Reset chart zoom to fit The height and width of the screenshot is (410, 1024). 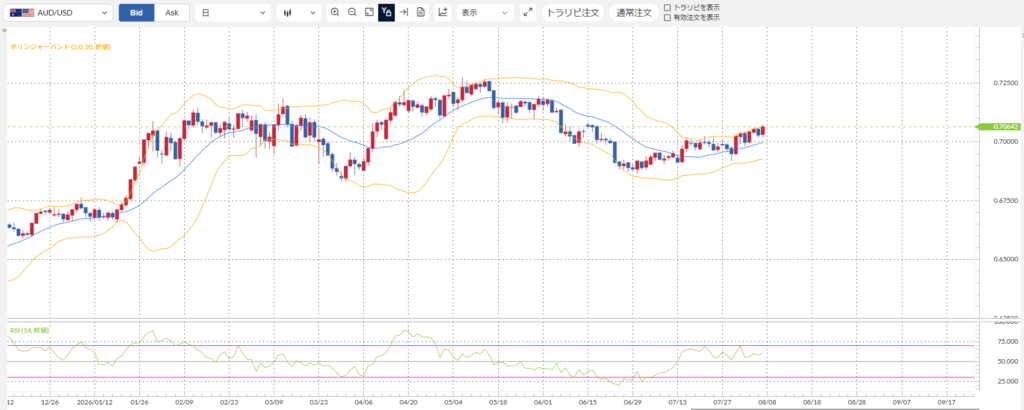click(x=369, y=12)
